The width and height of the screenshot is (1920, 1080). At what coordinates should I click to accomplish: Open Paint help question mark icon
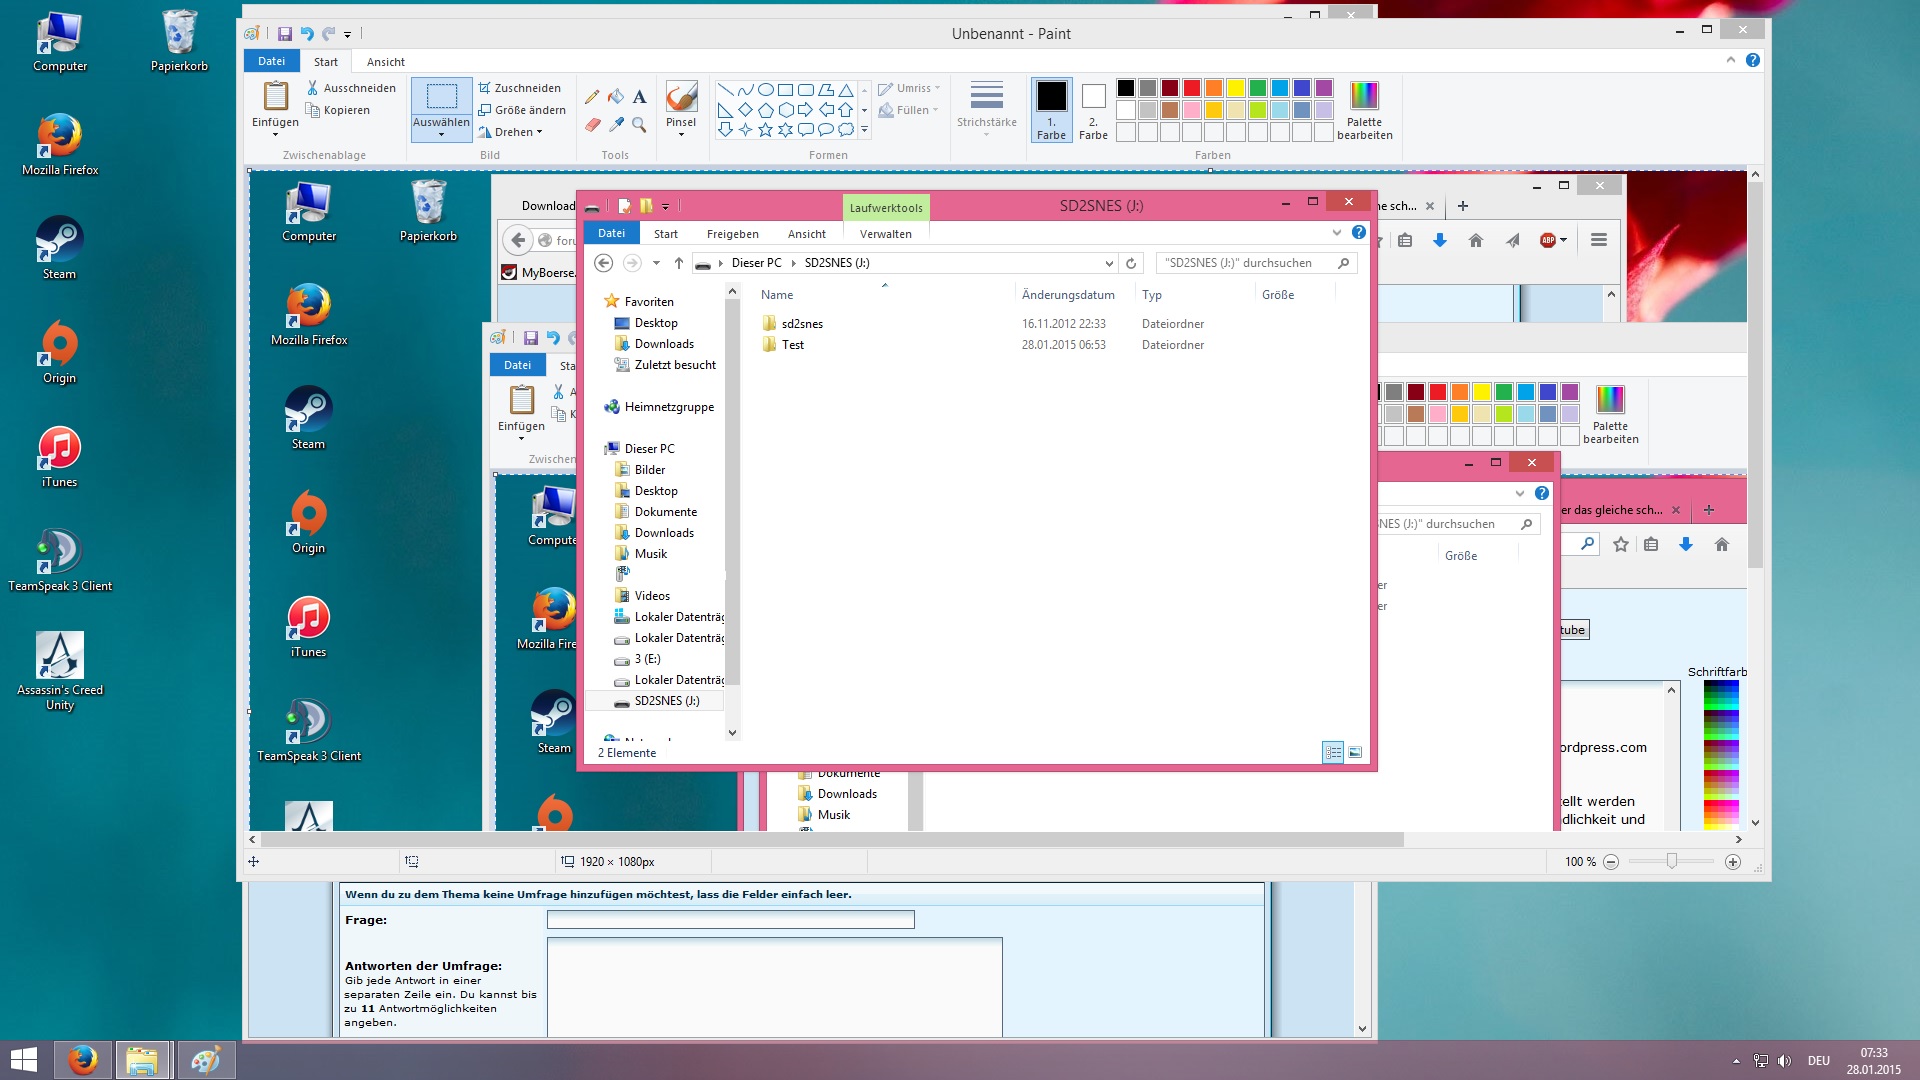pyautogui.click(x=1753, y=60)
